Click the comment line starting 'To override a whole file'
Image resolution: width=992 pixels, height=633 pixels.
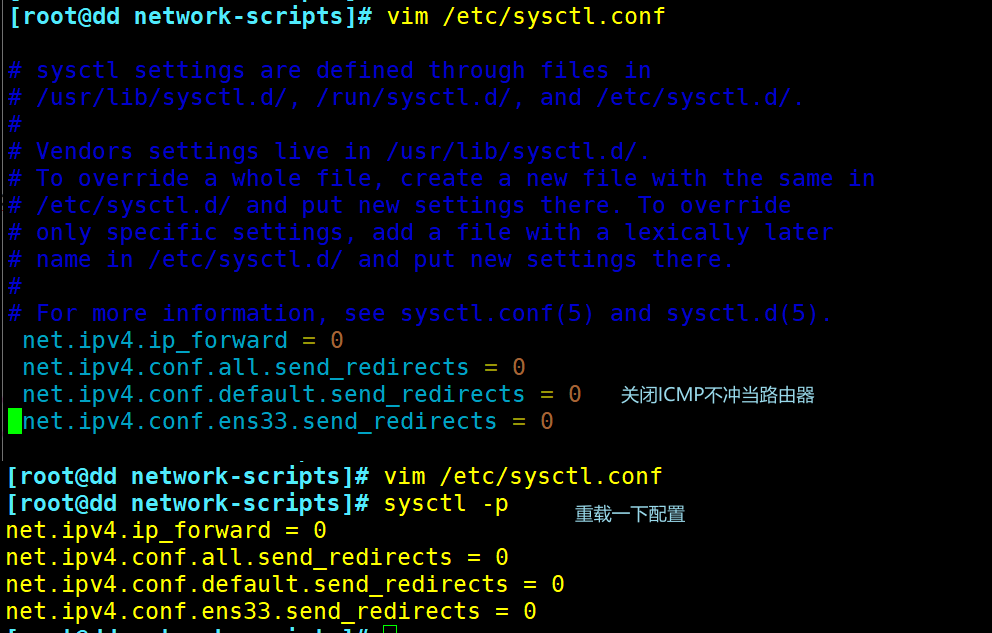tap(441, 178)
